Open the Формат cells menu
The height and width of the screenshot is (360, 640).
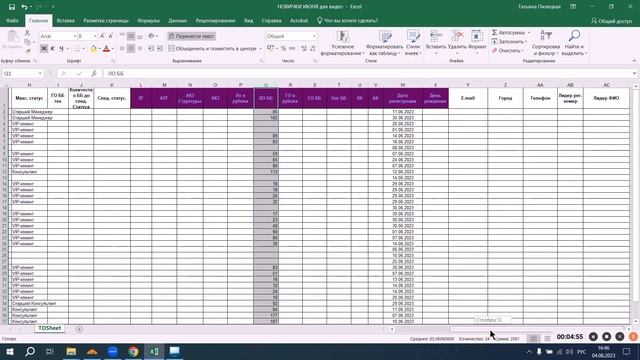click(x=477, y=42)
